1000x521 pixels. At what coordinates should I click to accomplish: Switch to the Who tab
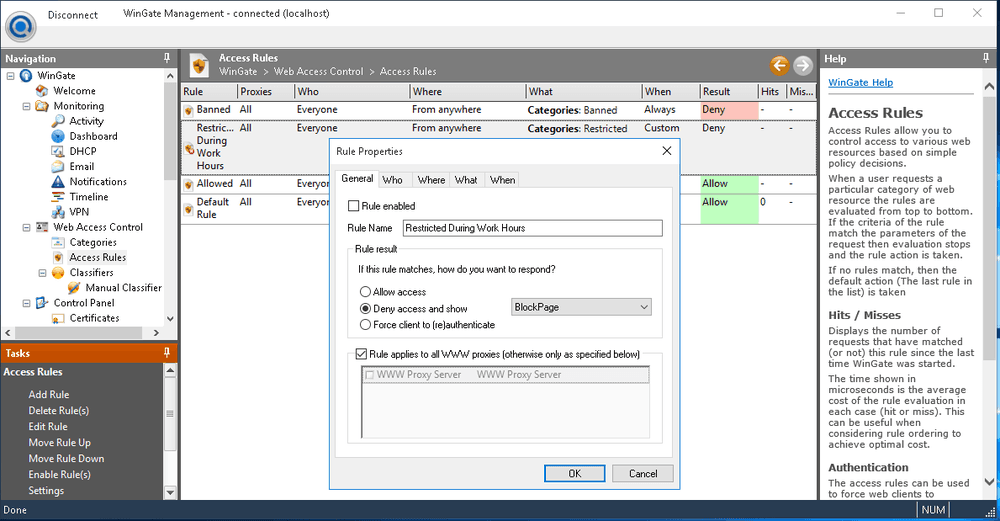pos(392,180)
